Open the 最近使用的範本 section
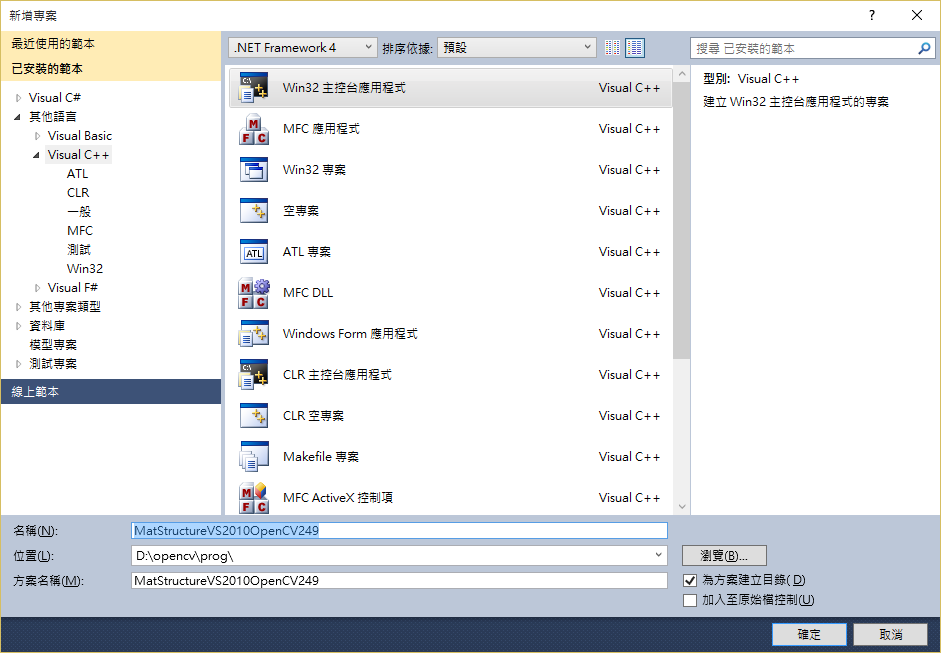The width and height of the screenshot is (941, 653). click(x=111, y=44)
